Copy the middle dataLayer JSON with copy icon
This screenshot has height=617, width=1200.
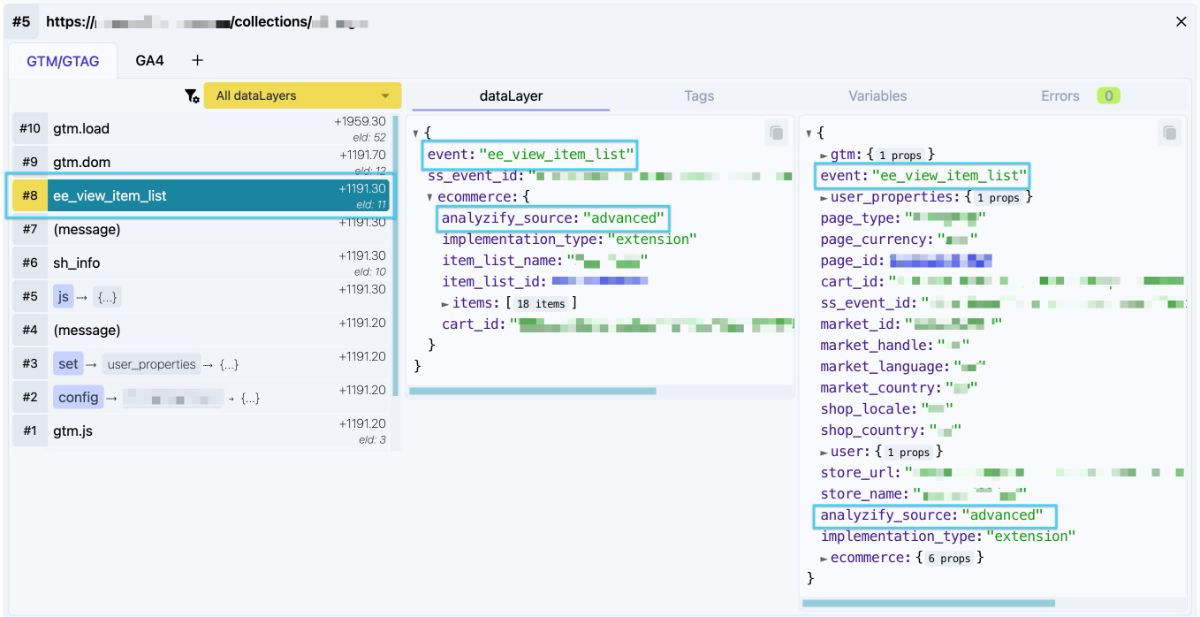[776, 133]
